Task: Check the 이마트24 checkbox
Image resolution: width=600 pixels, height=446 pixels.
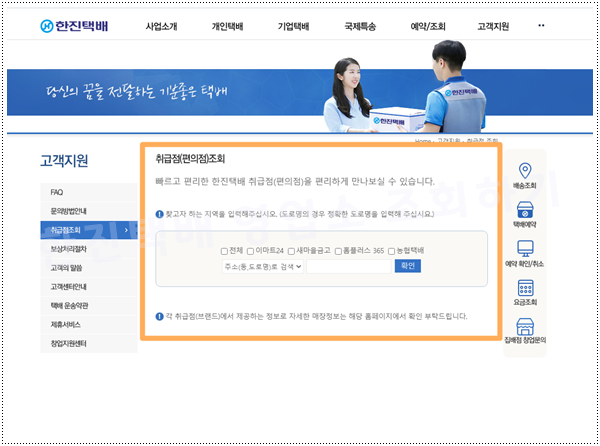Action: point(250,251)
